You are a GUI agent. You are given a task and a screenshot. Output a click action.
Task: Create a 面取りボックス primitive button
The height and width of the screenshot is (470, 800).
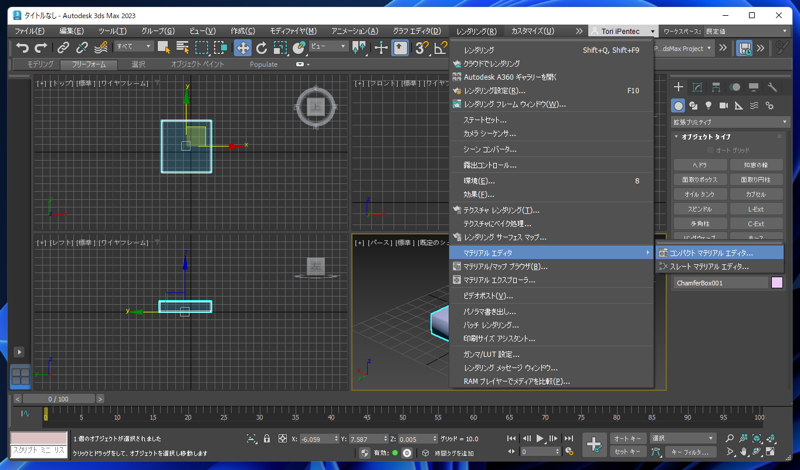(x=700, y=180)
